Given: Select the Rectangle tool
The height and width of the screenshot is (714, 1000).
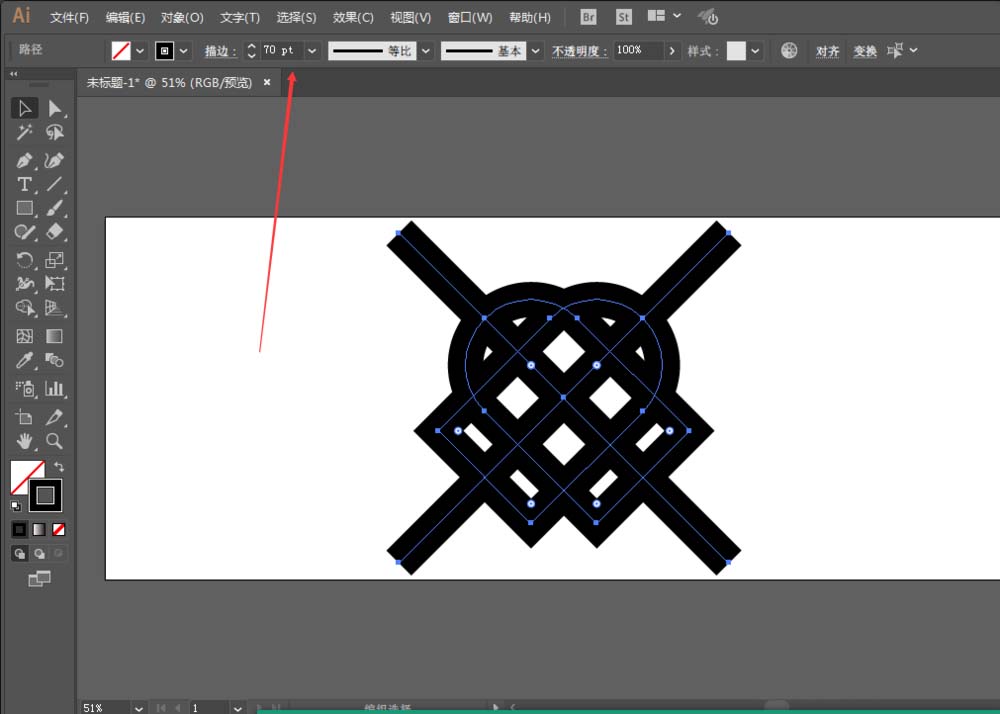Looking at the screenshot, I should [24, 208].
